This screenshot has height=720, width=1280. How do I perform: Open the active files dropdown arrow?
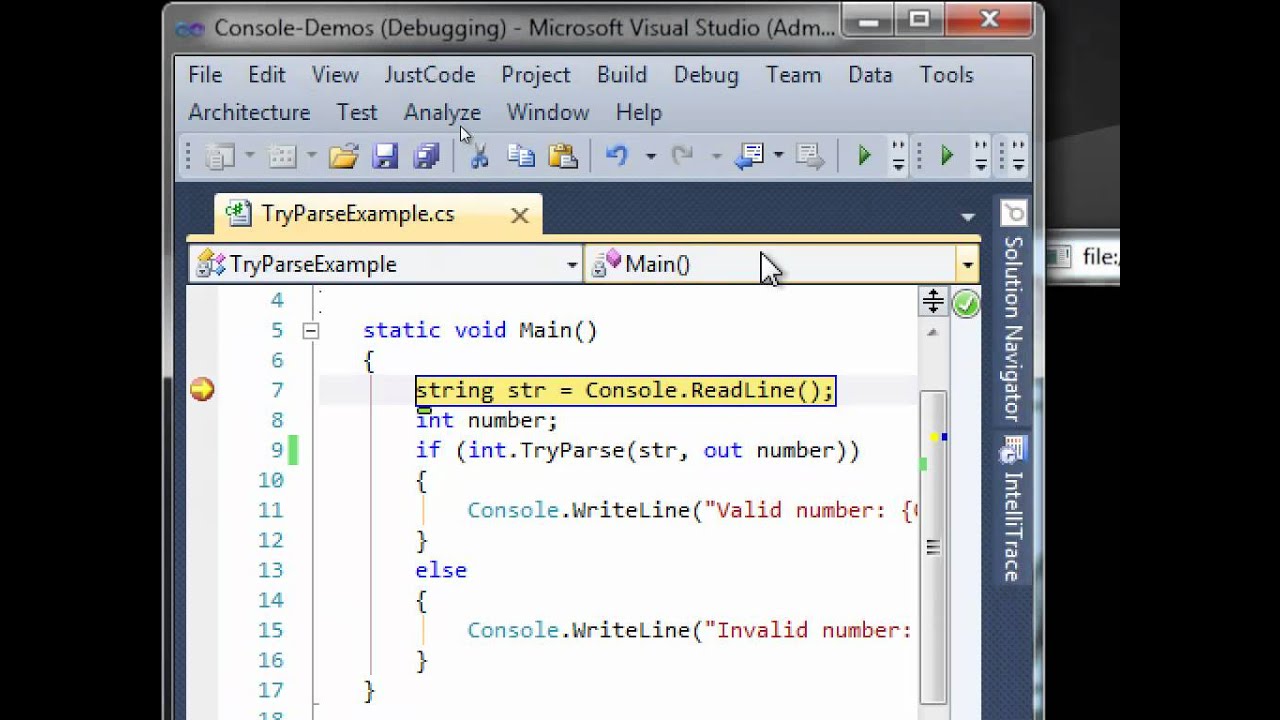pyautogui.click(x=967, y=217)
